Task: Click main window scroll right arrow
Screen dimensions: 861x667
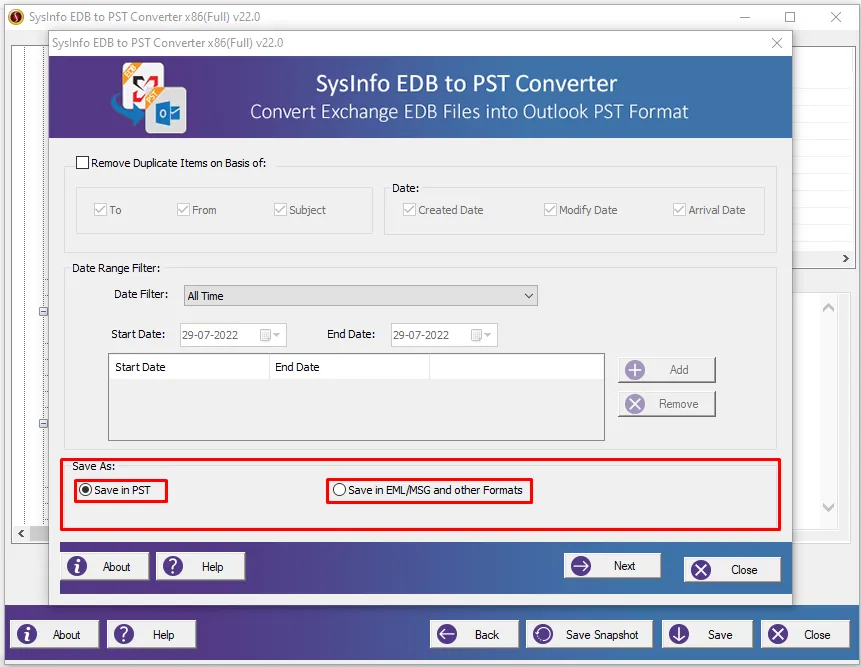Action: pyautogui.click(x=846, y=259)
